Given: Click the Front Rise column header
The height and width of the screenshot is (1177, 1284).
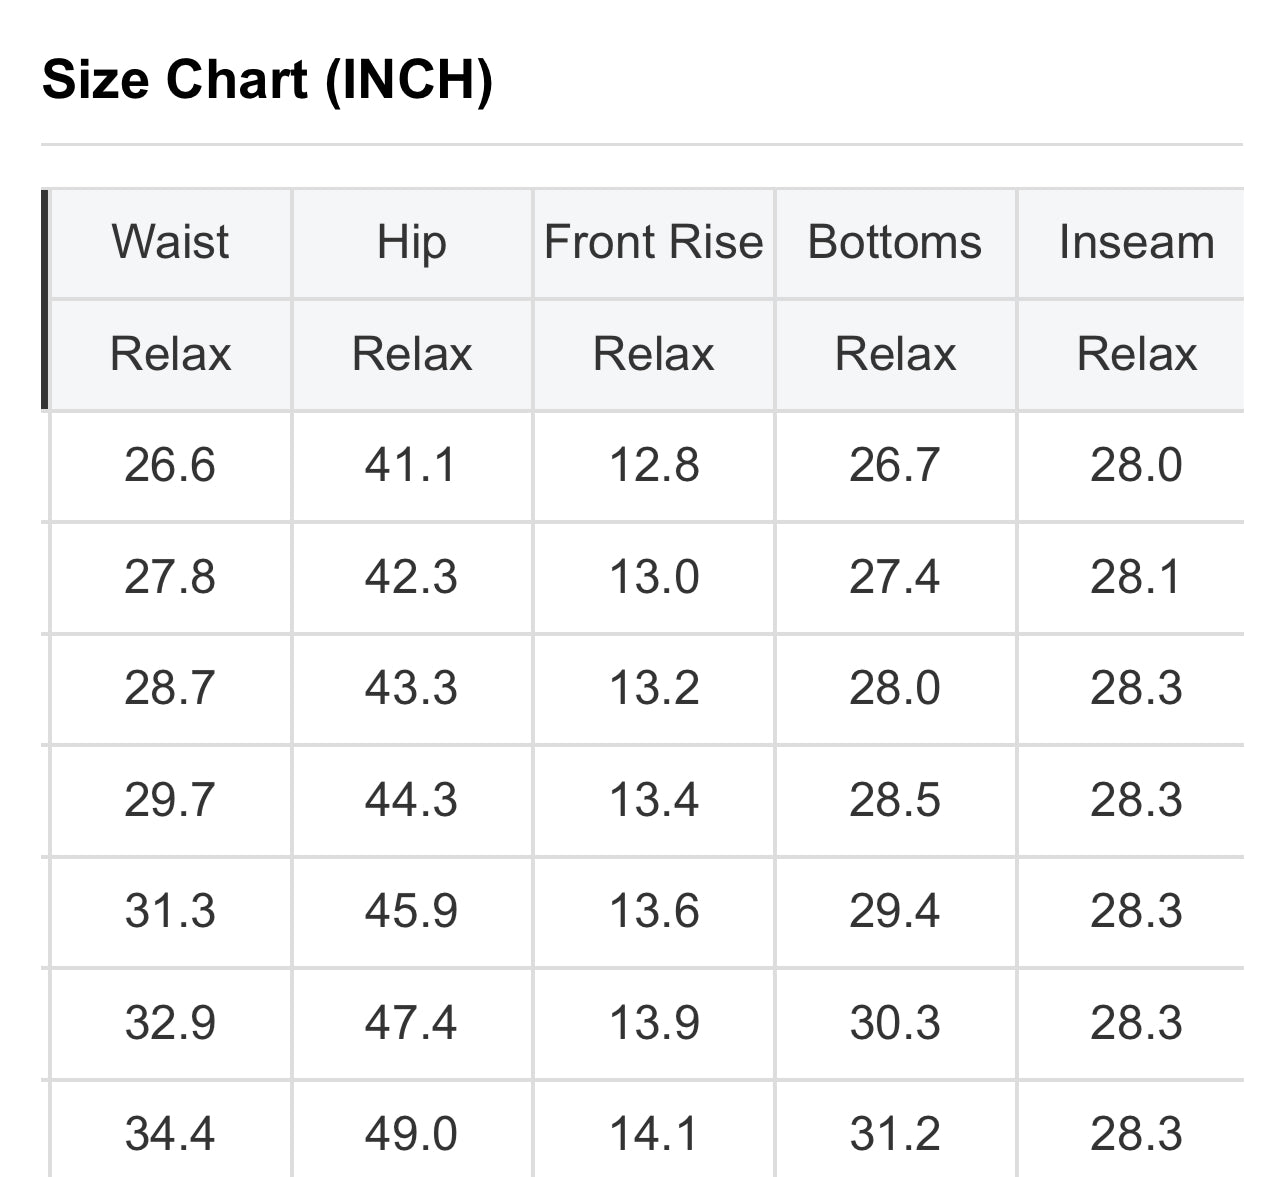Looking at the screenshot, I should click(x=653, y=242).
